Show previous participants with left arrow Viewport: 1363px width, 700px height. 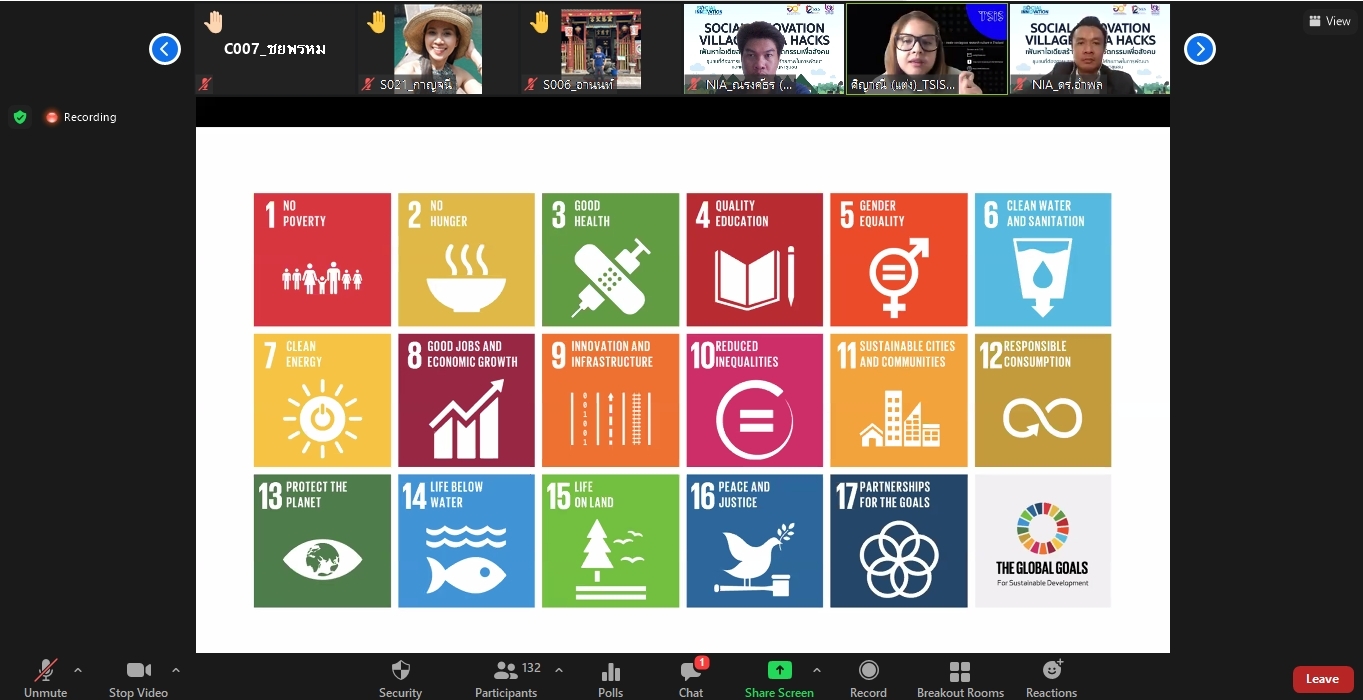(x=165, y=48)
